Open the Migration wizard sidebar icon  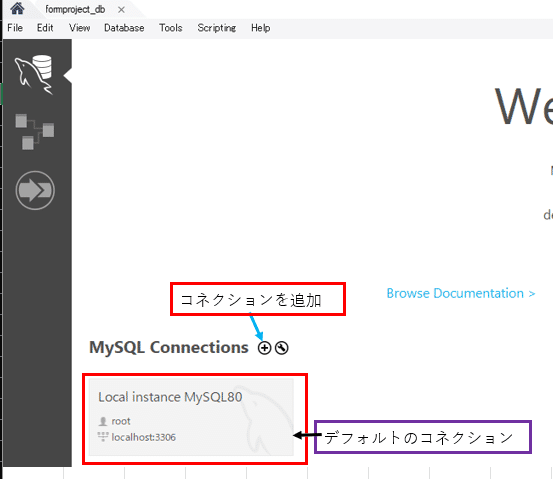(x=35, y=190)
